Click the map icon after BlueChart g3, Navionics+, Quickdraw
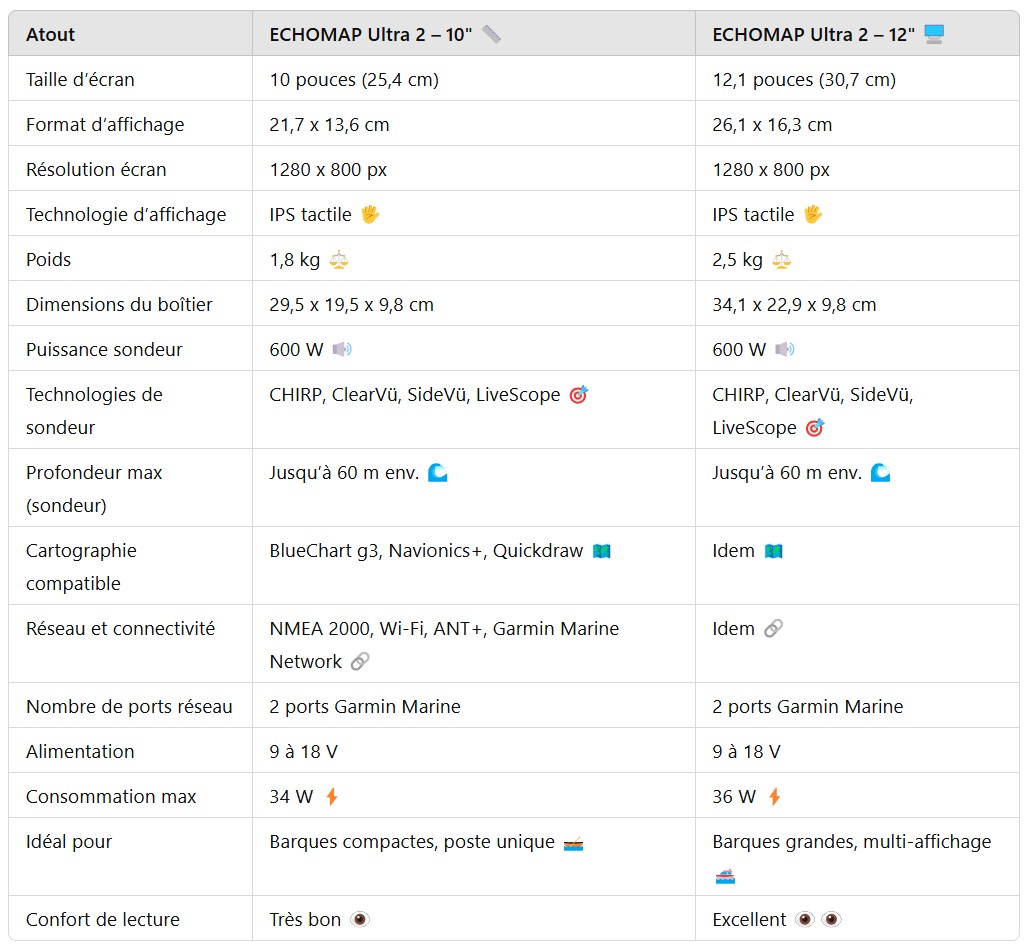Image resolution: width=1027 pixels, height=947 pixels. pyautogui.click(x=601, y=551)
